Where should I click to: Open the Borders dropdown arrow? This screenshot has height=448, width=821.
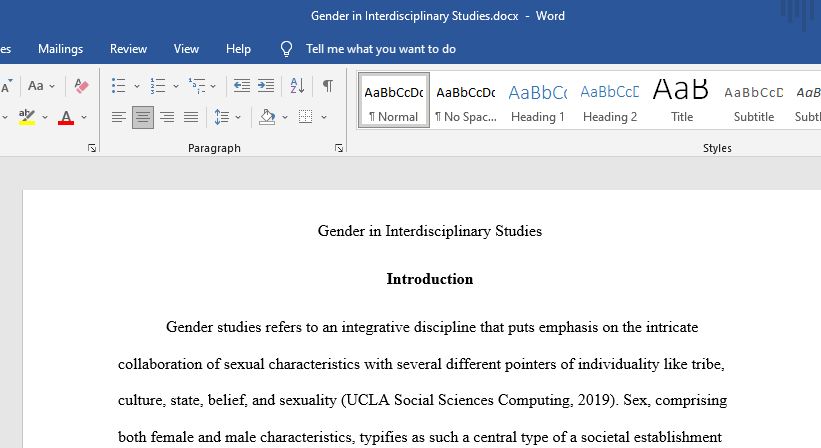324,117
